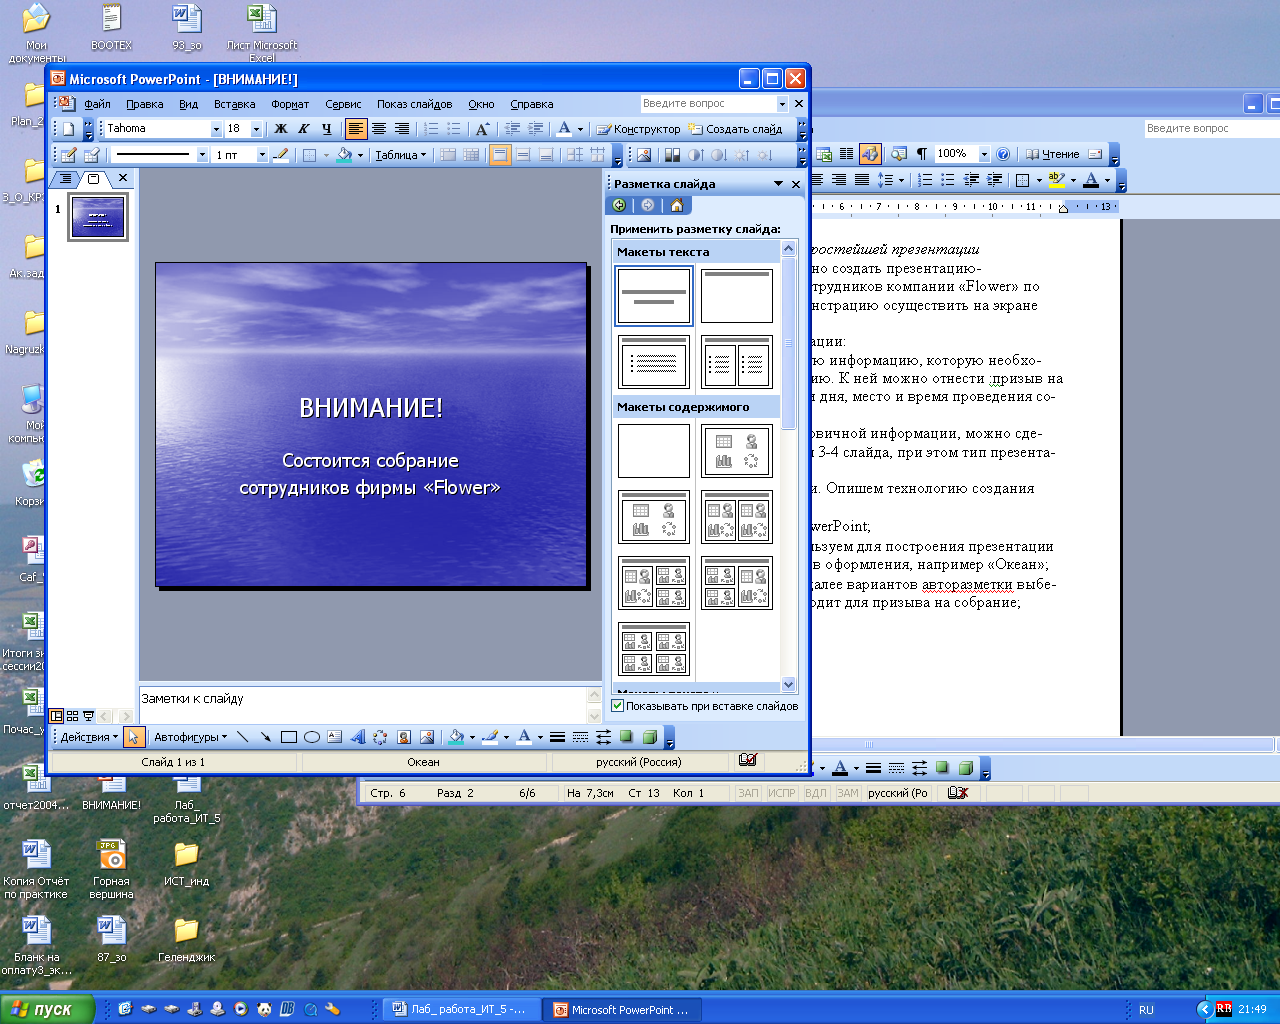Open the Таблица menu button
This screenshot has height=1024, width=1280.
click(400, 155)
